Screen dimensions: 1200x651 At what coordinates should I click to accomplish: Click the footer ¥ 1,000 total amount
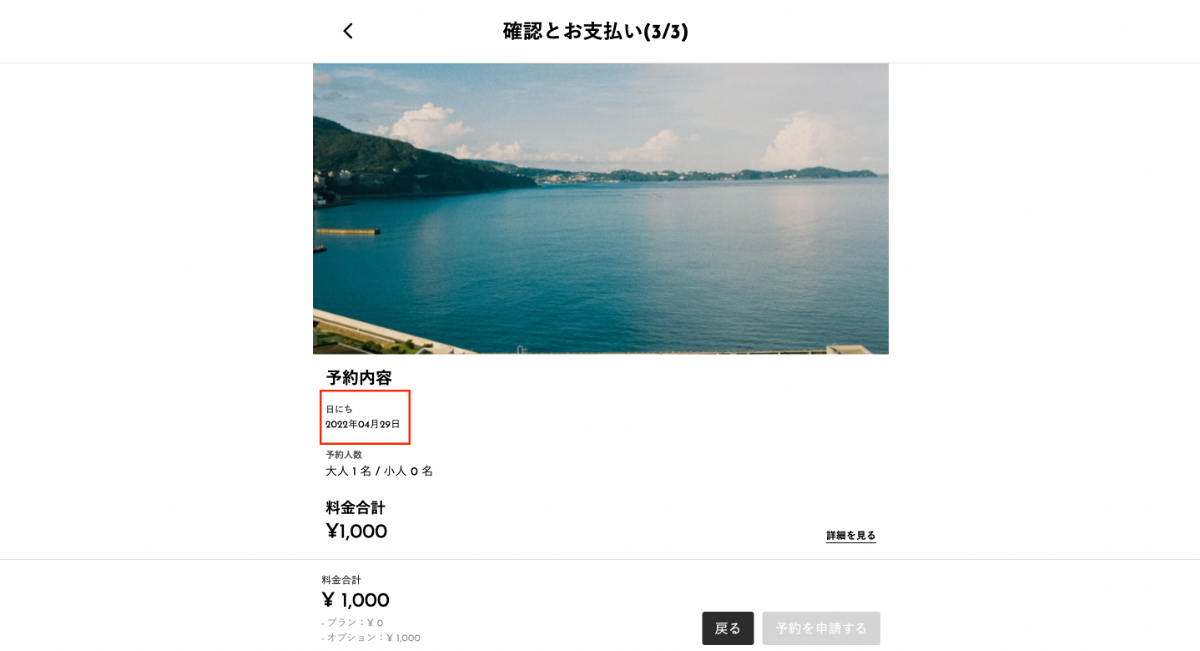coord(355,600)
